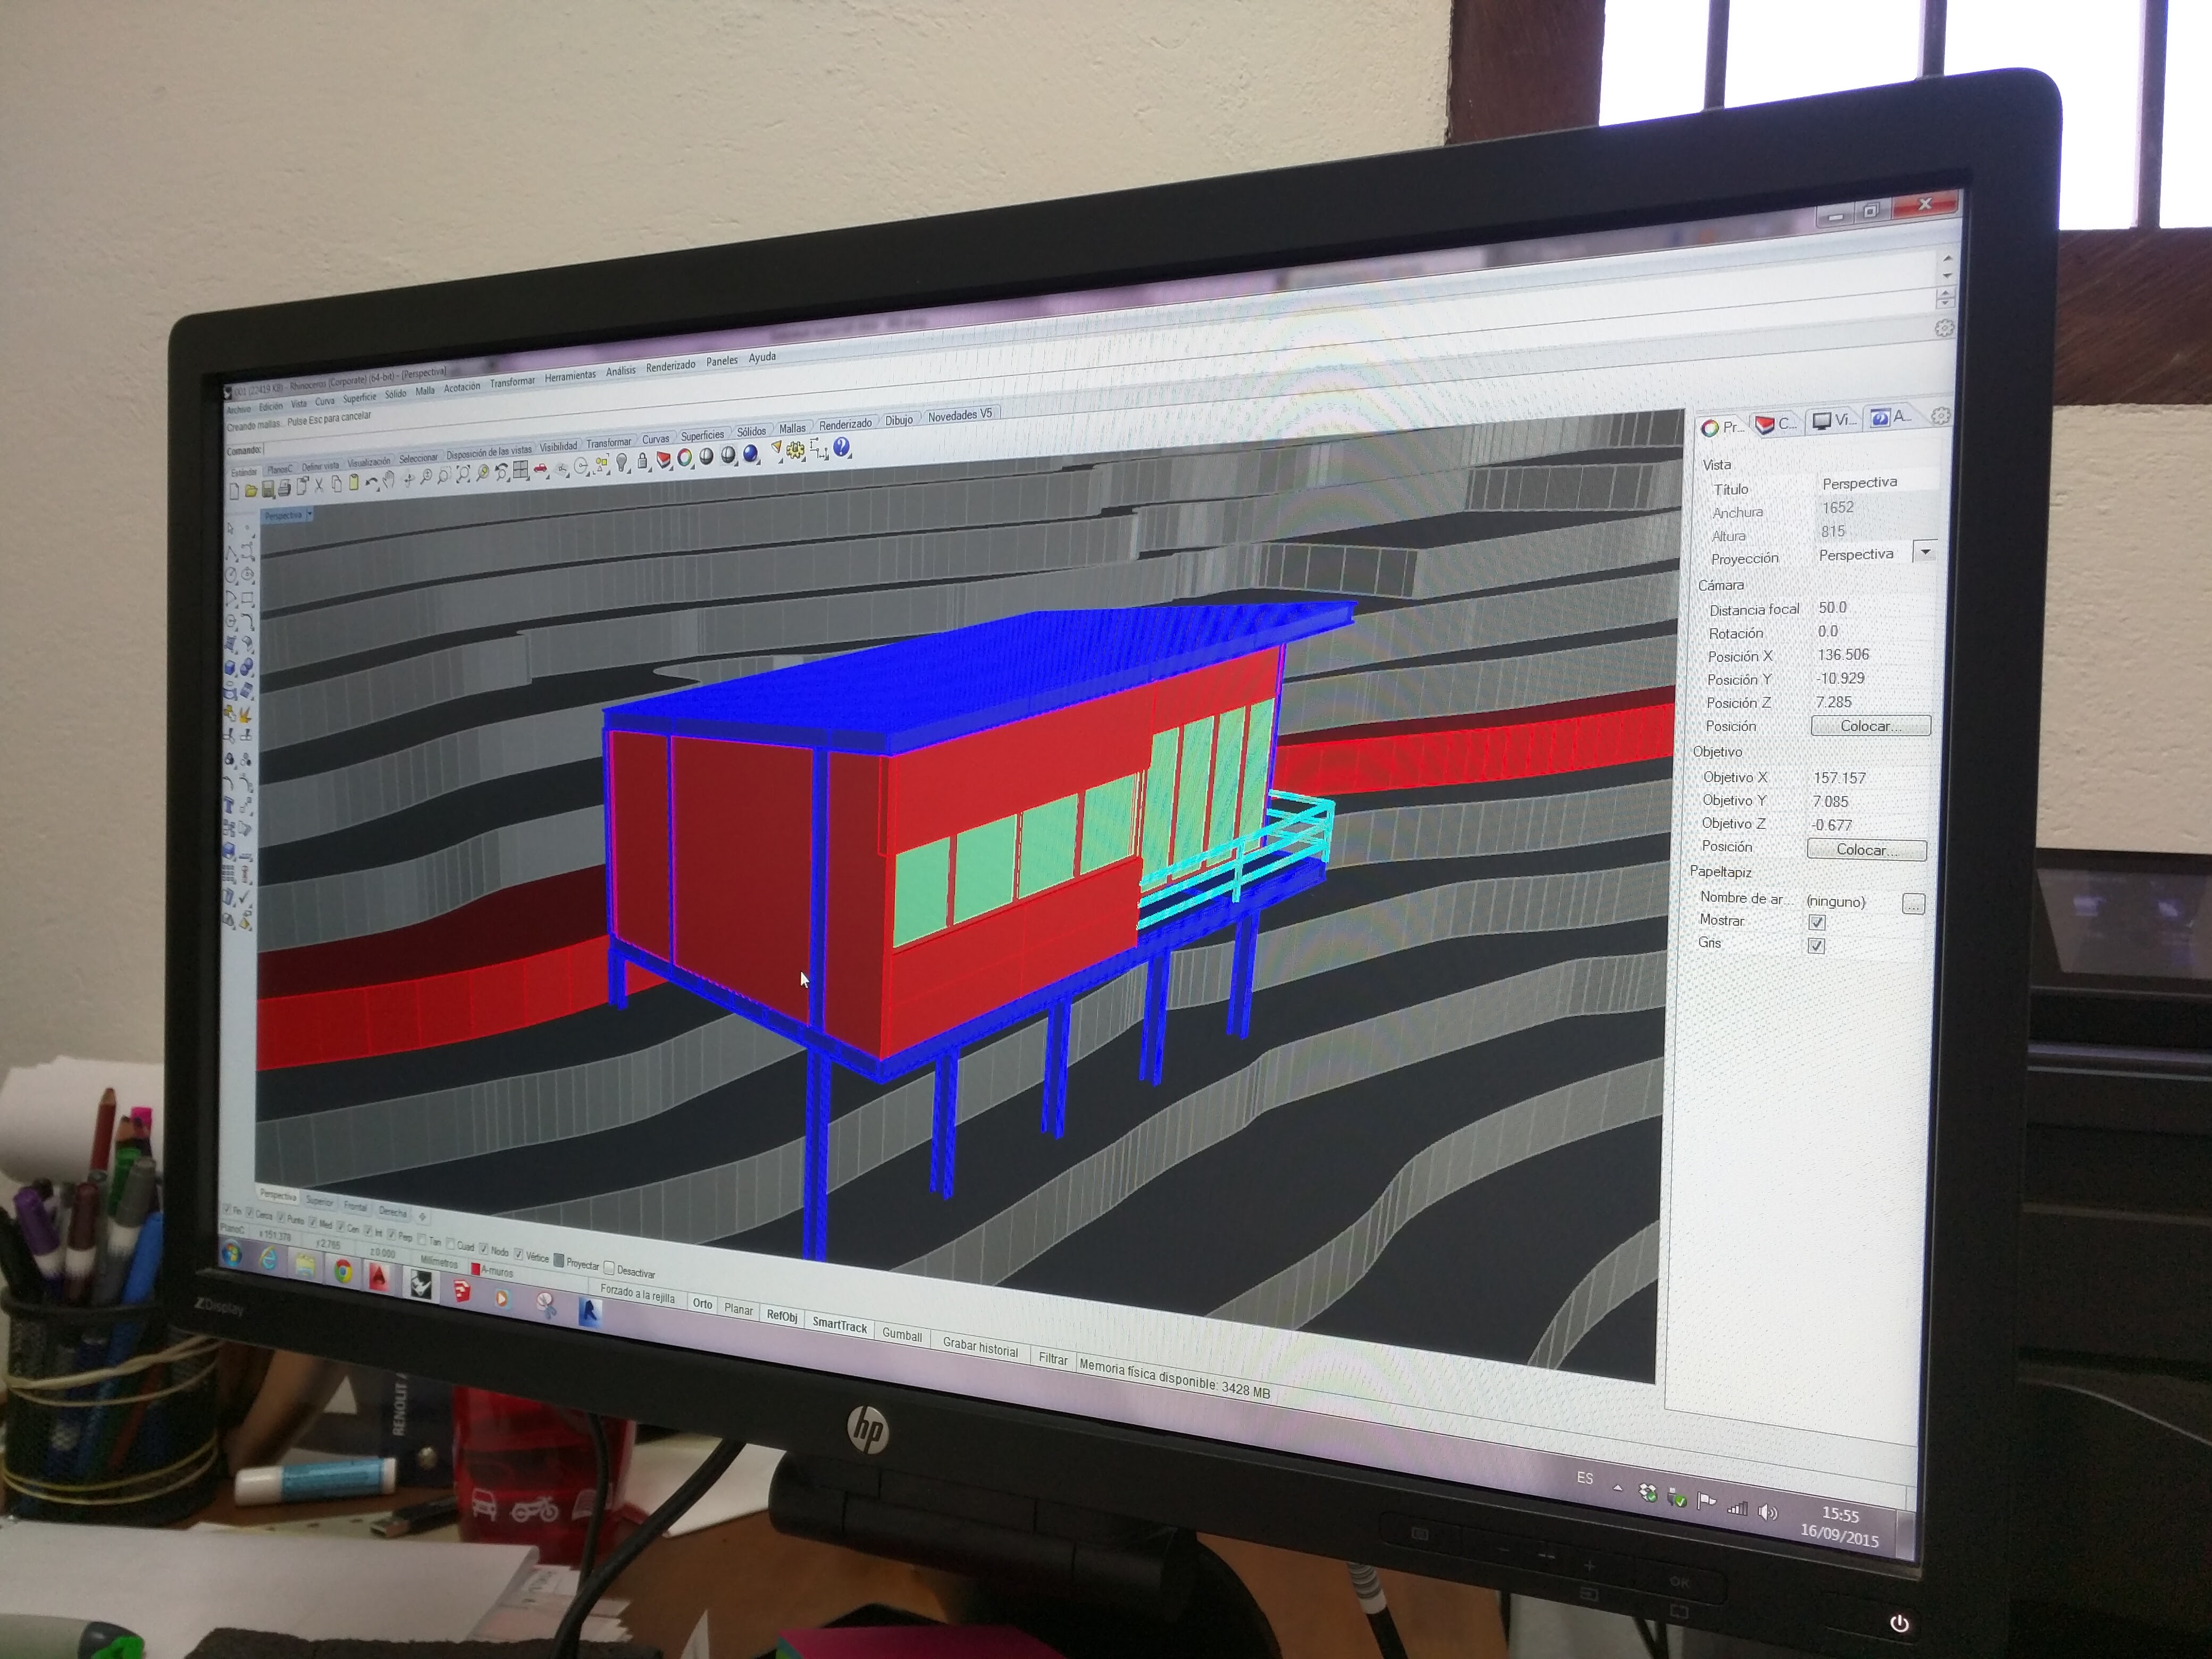Click the volume speaker tray icon
The height and width of the screenshot is (1659, 2212).
1767,1513
